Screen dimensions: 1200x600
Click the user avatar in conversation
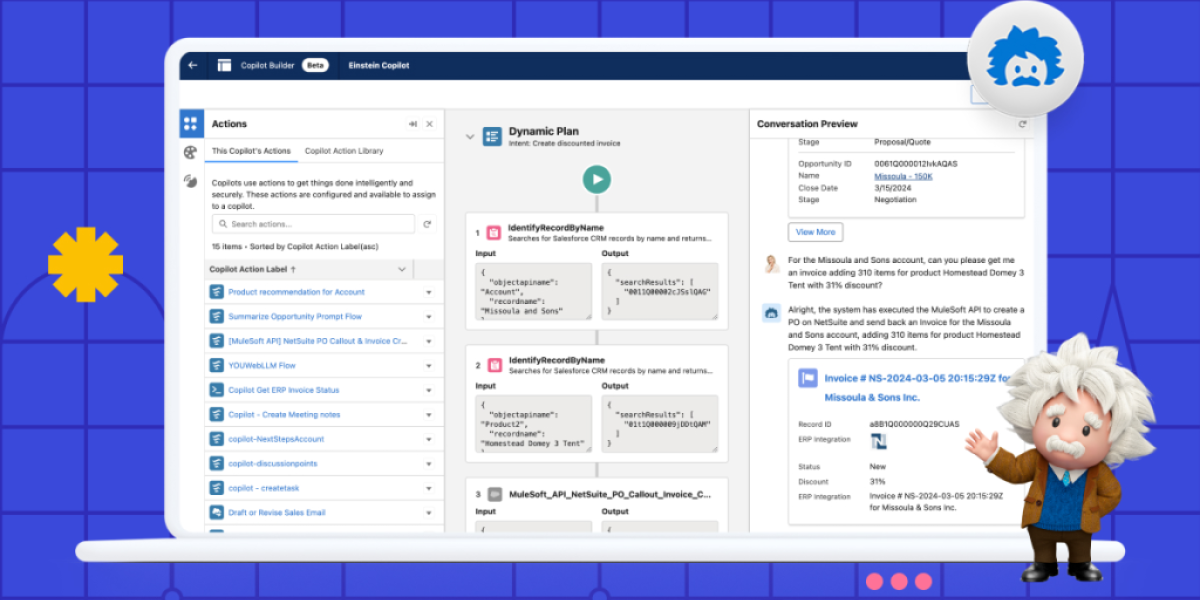[x=772, y=264]
